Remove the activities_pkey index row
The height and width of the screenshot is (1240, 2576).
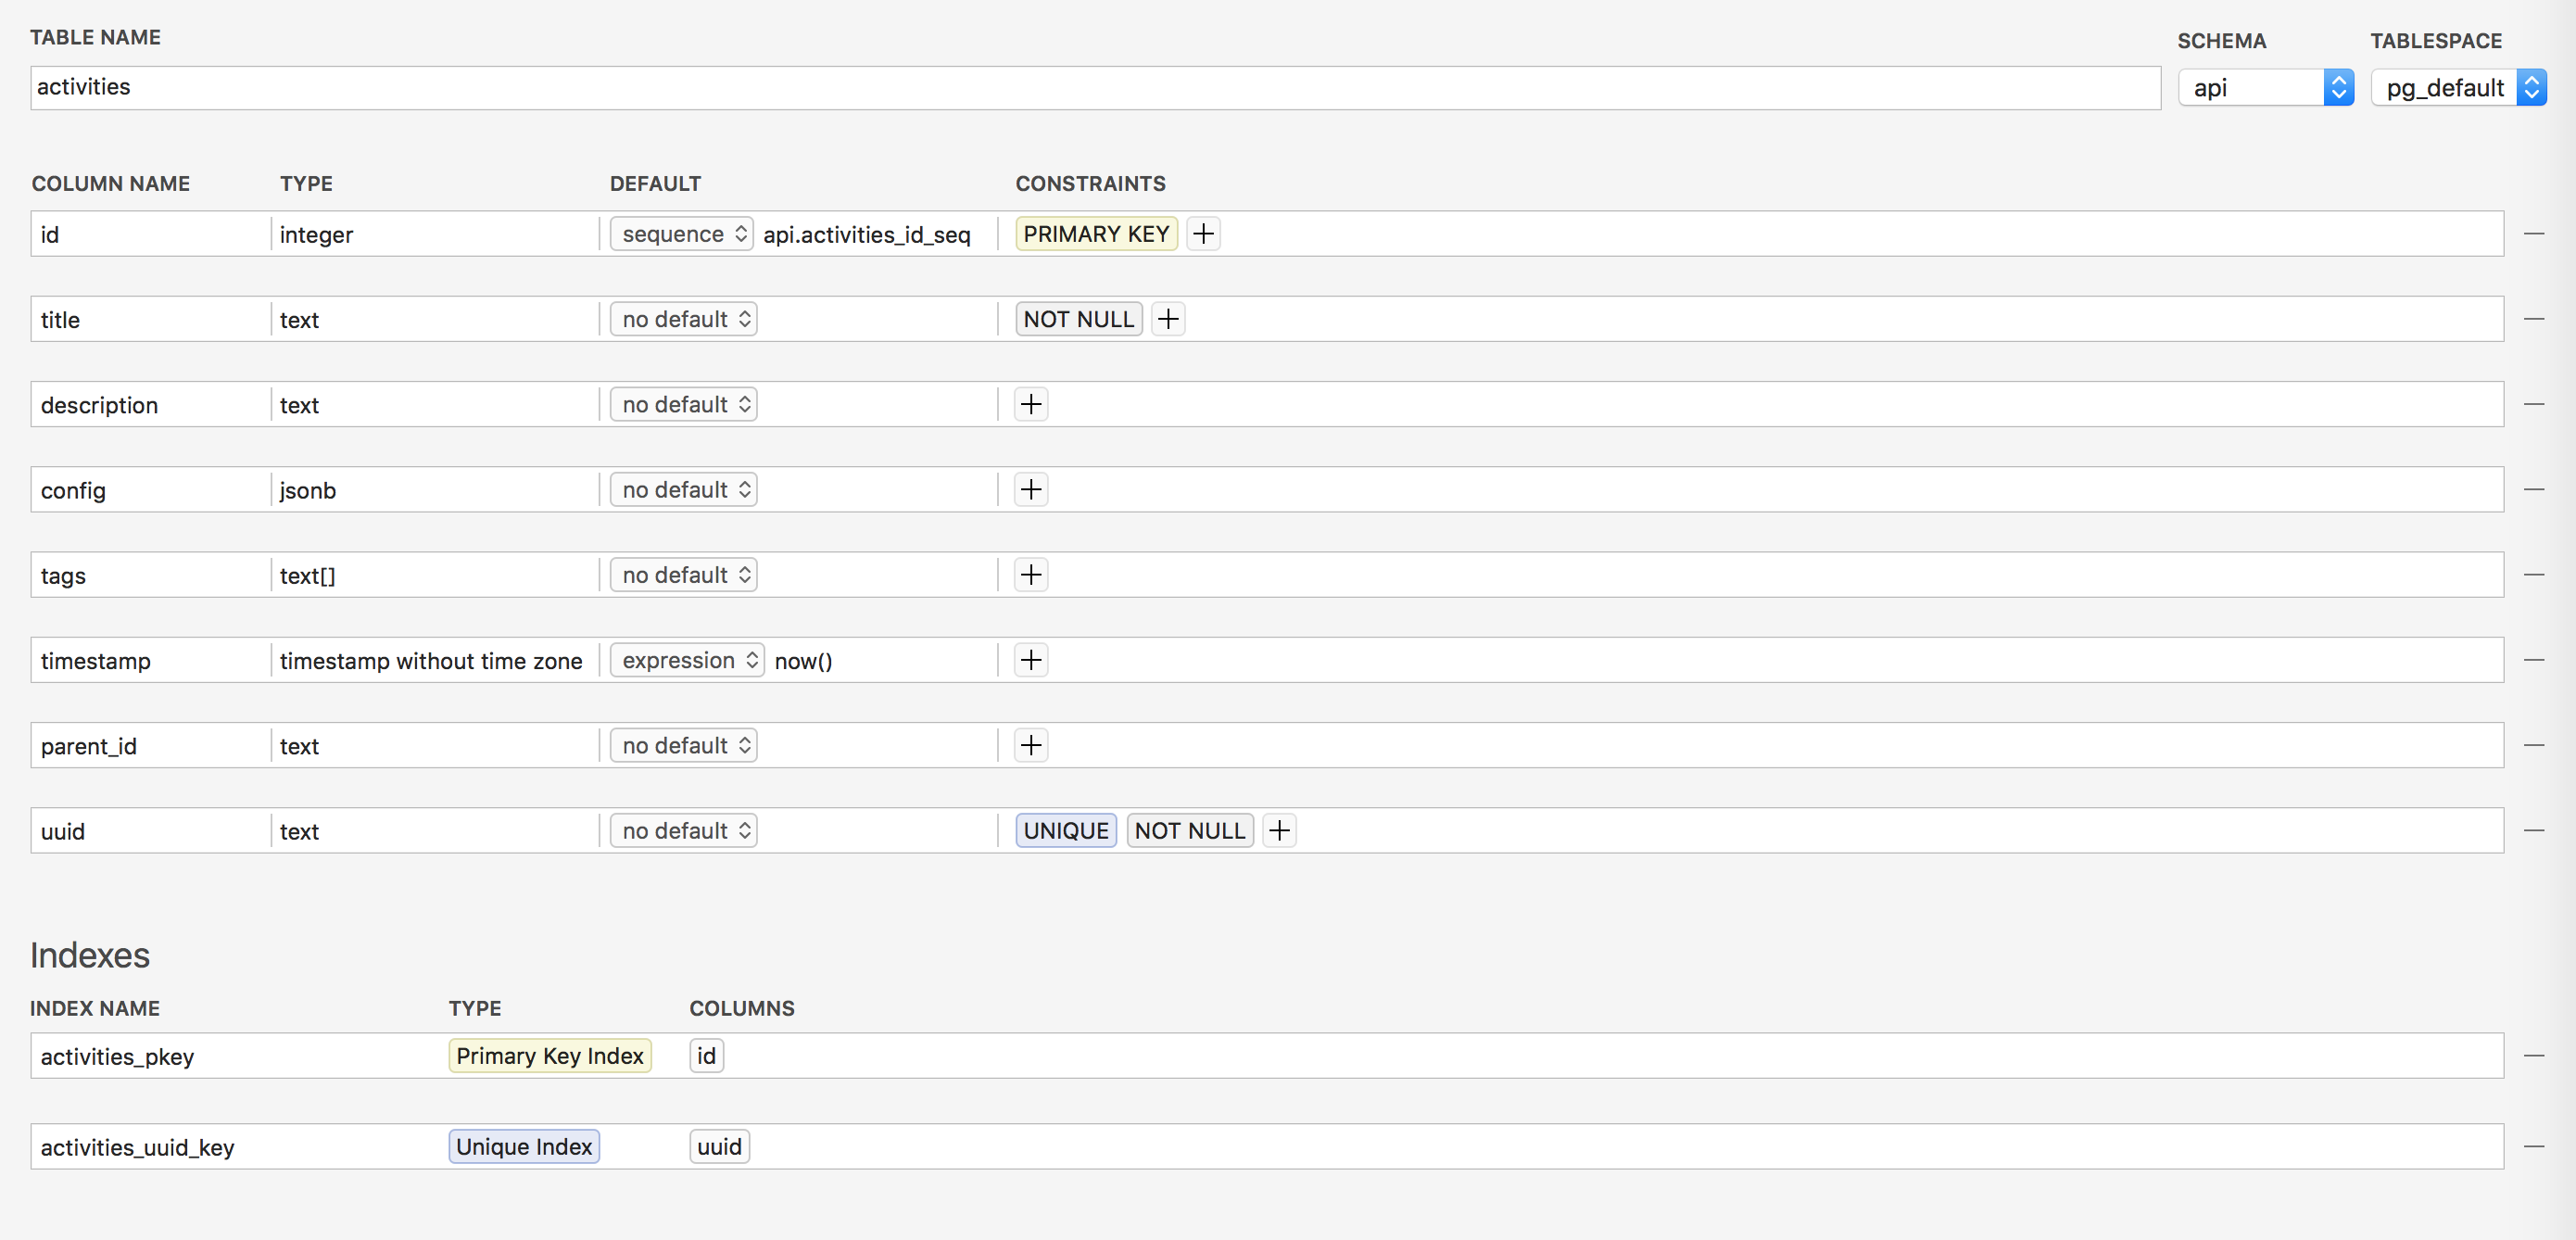[x=2534, y=1055]
